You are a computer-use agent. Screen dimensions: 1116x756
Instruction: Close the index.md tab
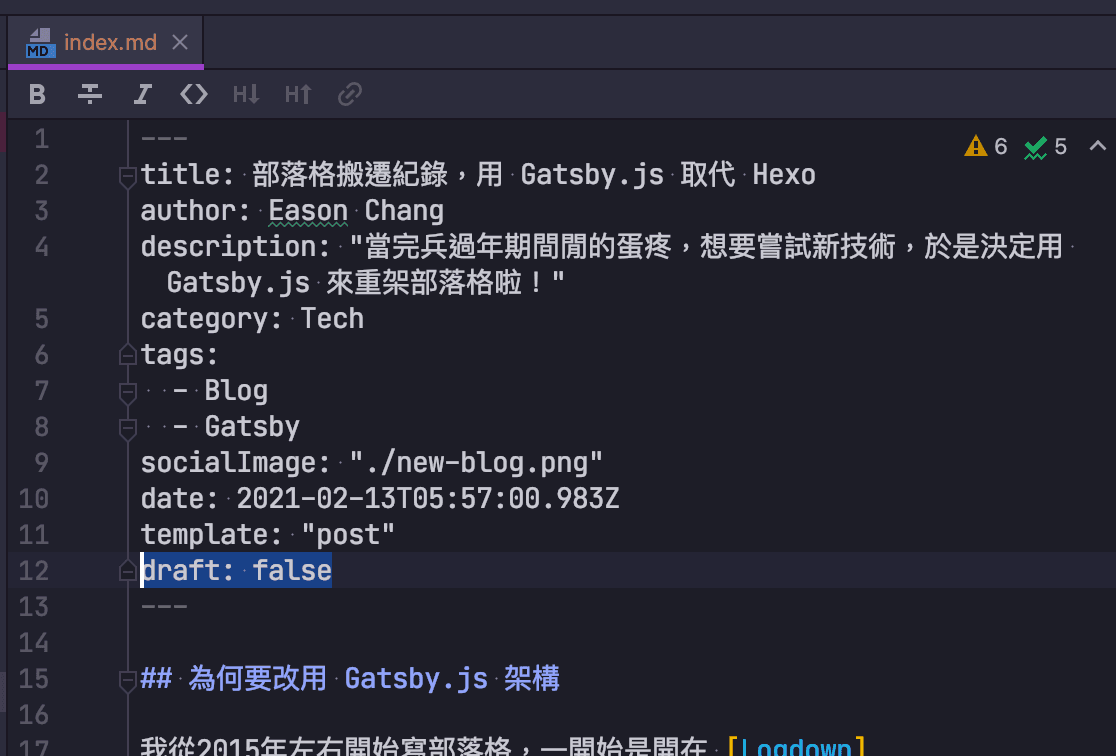click(x=179, y=43)
